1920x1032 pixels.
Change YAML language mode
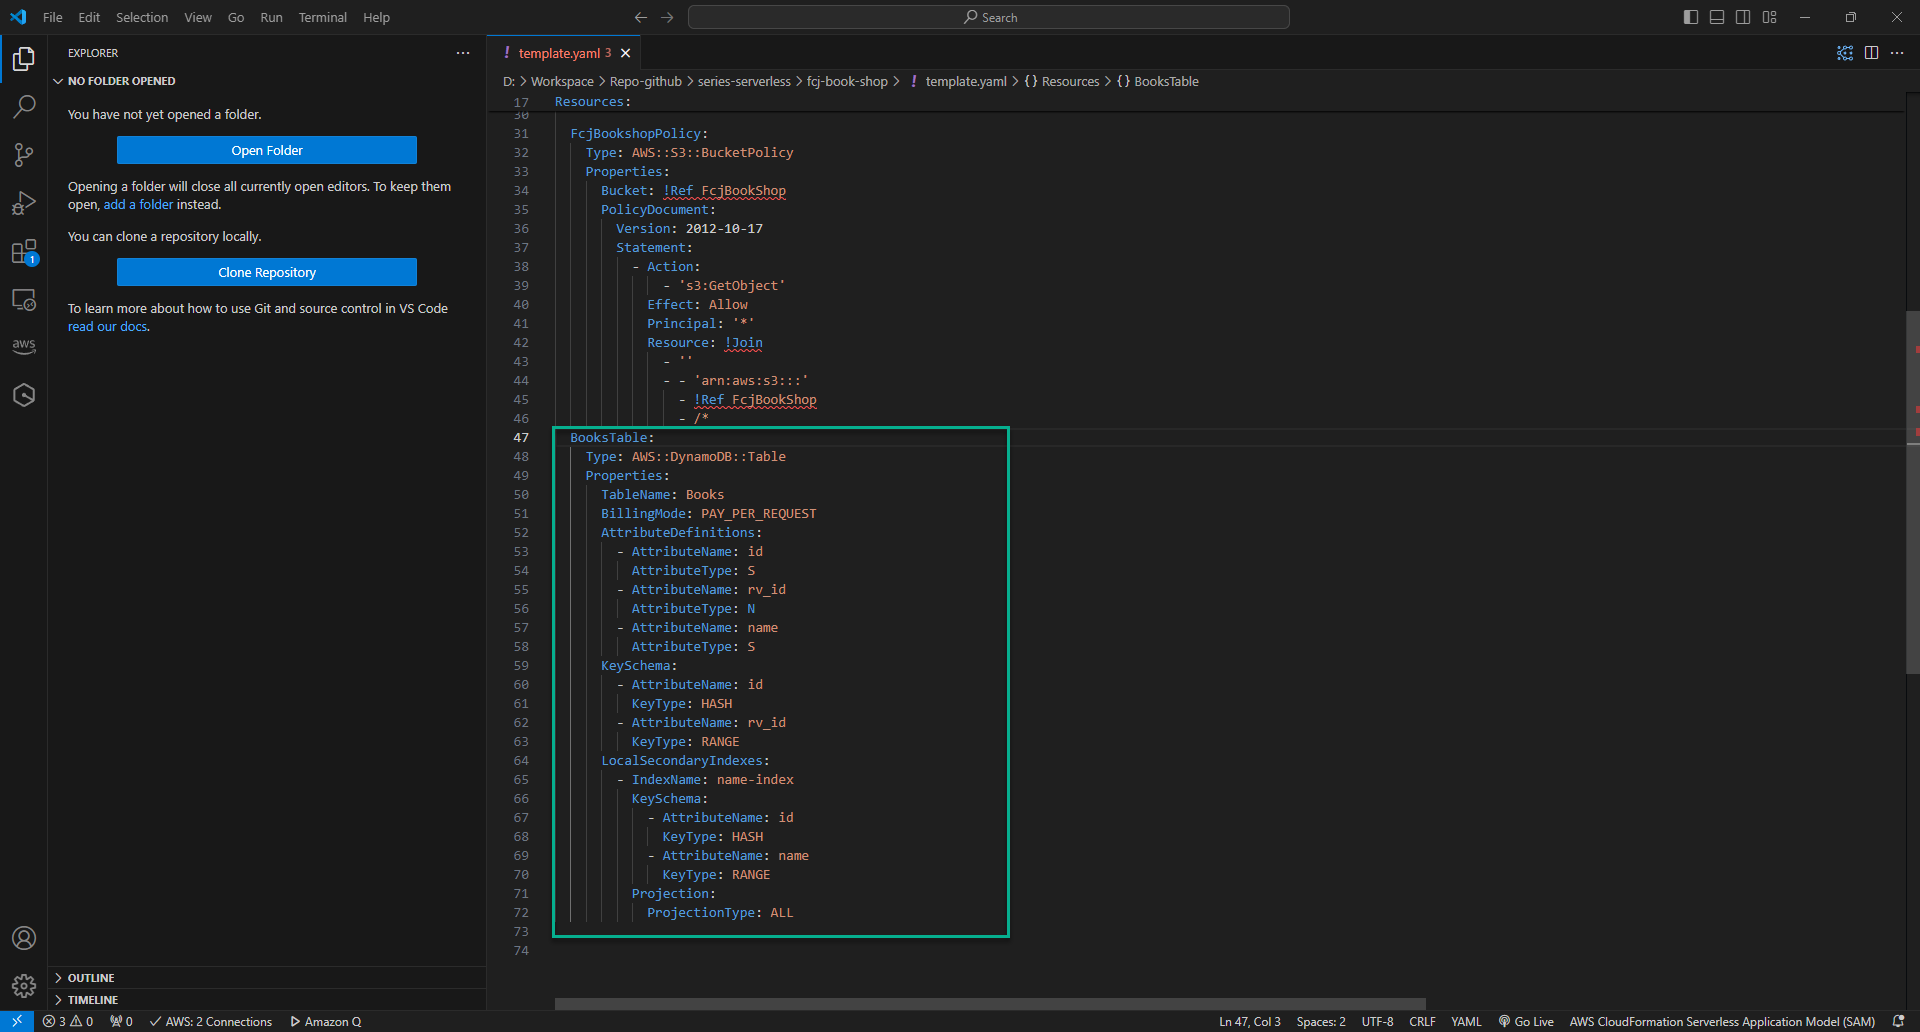[x=1466, y=1021]
